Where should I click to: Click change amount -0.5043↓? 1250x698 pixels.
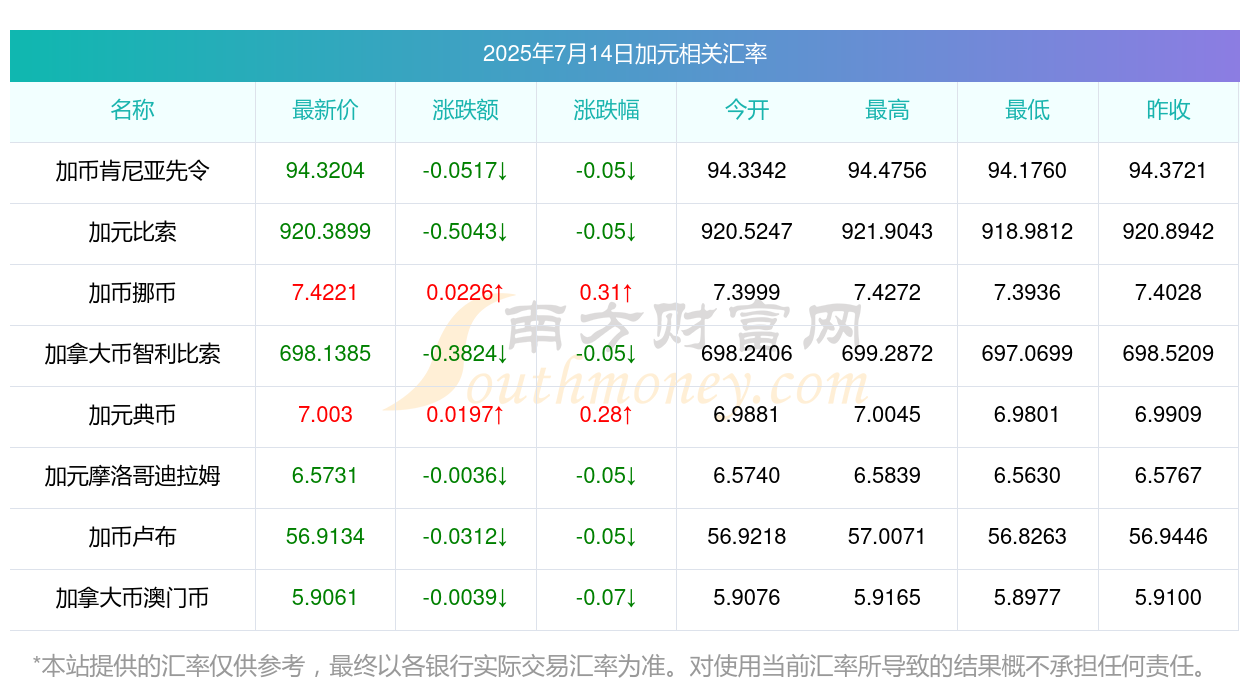[465, 232]
